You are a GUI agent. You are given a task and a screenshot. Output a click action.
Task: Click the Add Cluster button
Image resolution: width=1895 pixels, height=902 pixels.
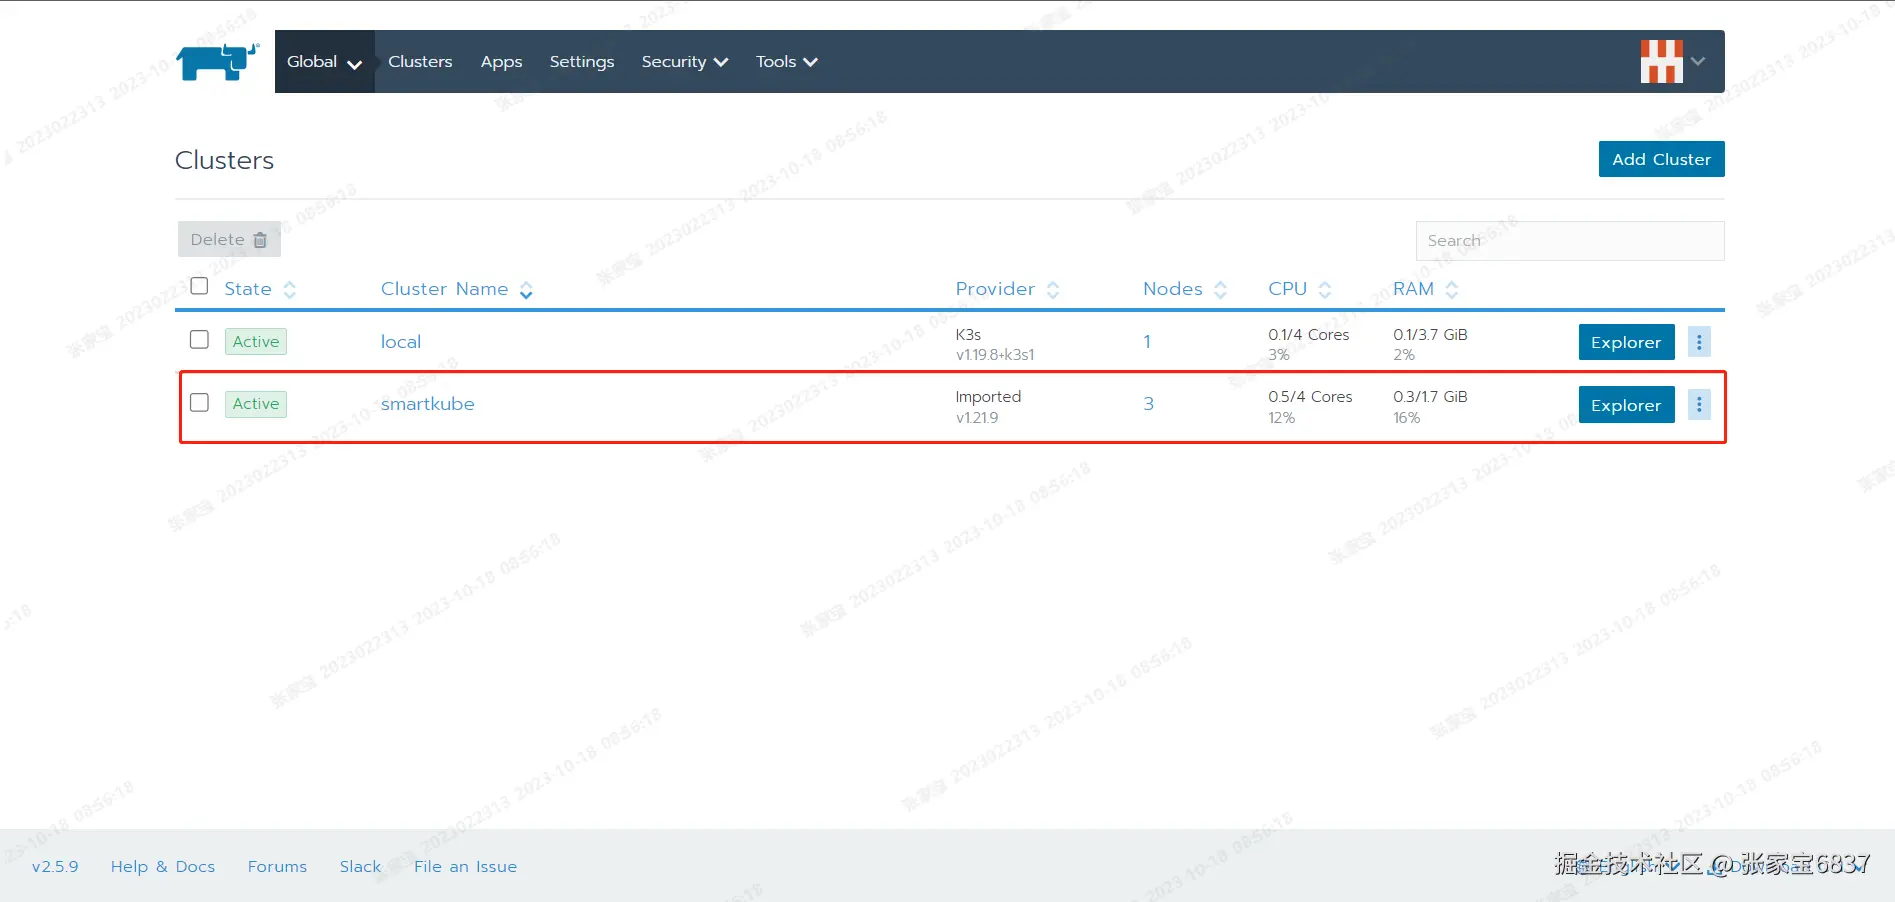(1661, 159)
